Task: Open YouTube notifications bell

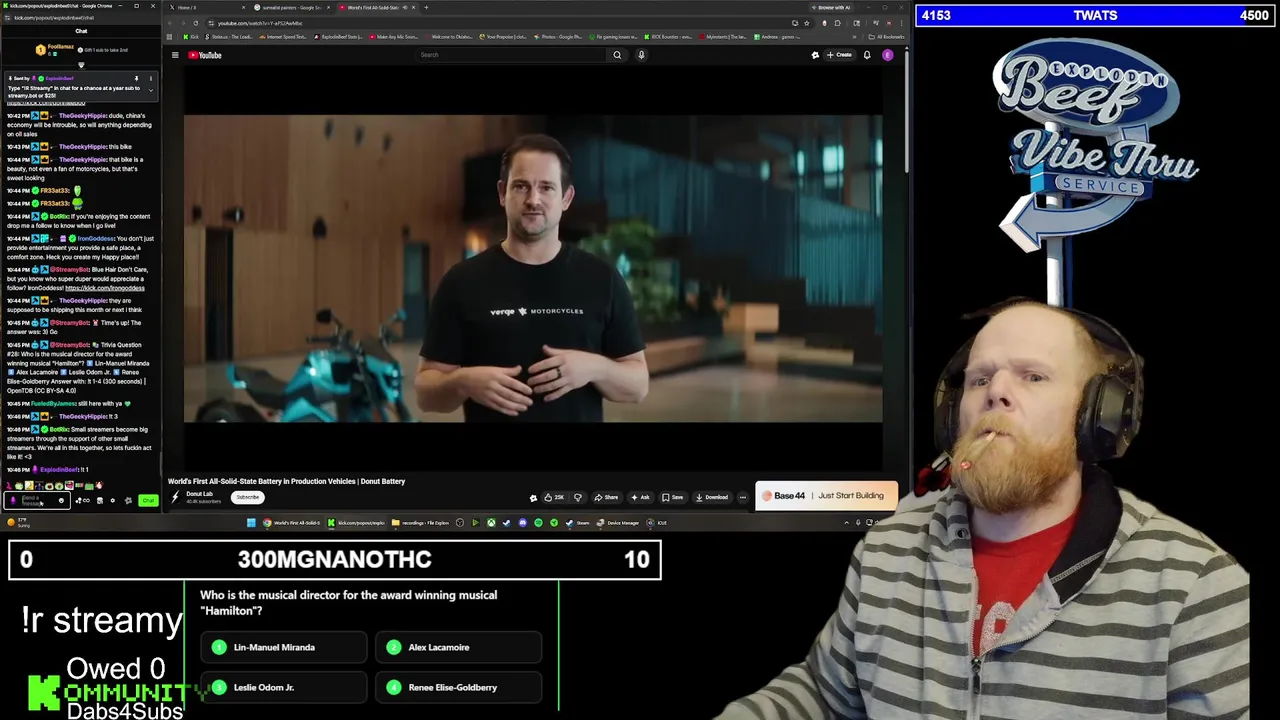Action: point(867,55)
